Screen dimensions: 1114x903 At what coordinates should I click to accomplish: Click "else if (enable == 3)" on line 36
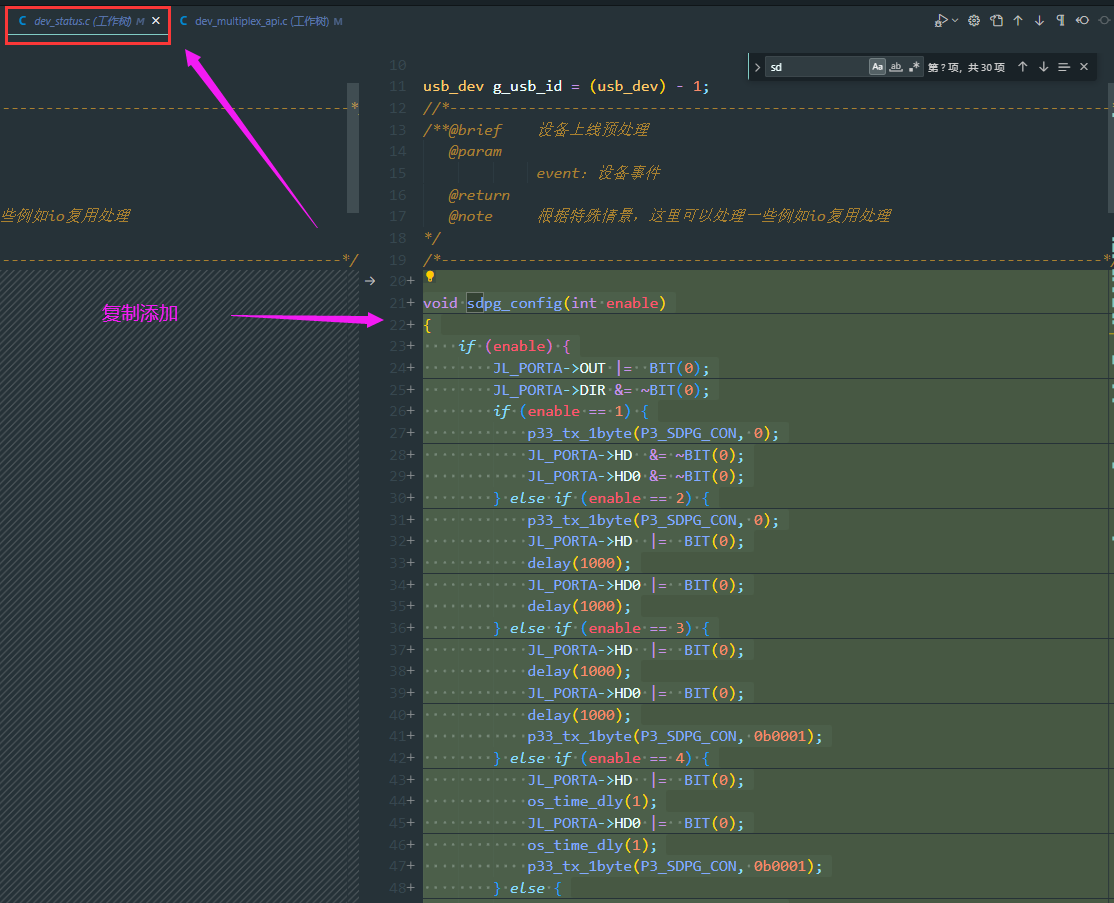tap(600, 628)
